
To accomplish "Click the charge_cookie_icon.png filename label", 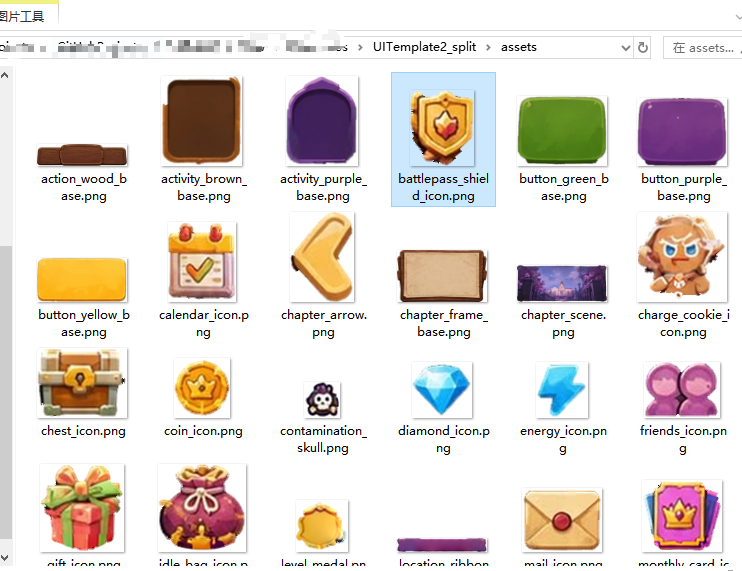I will tap(683, 324).
